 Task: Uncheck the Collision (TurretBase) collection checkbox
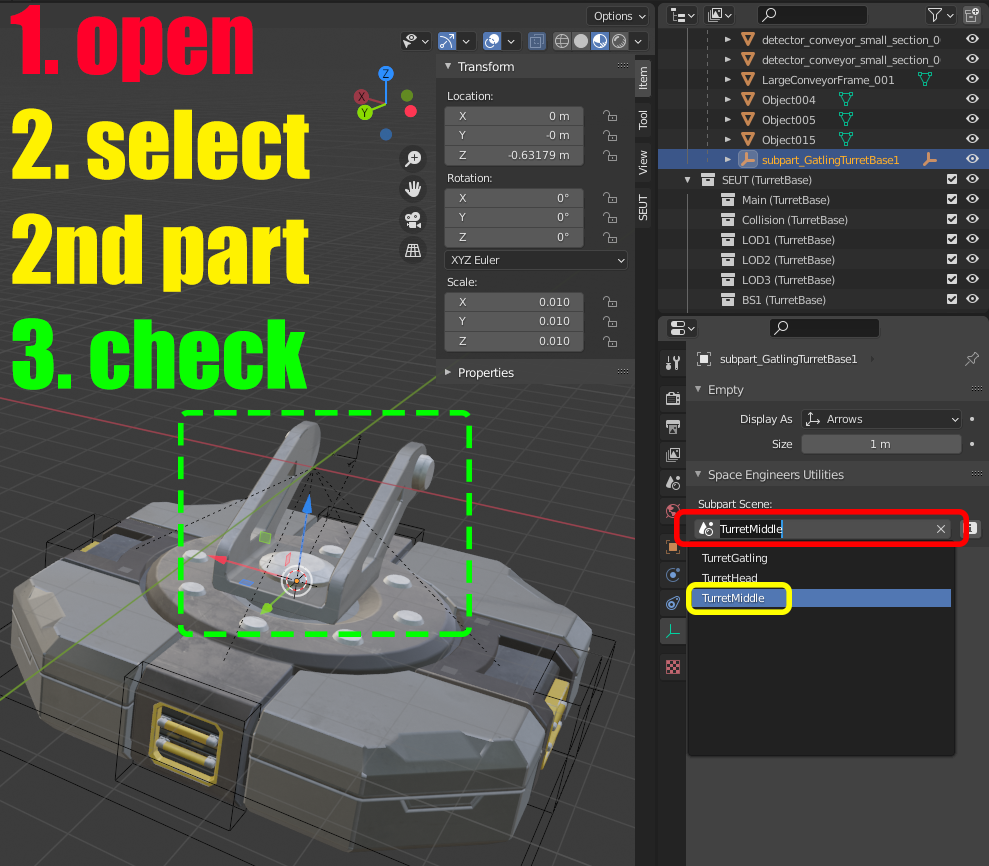pos(952,219)
